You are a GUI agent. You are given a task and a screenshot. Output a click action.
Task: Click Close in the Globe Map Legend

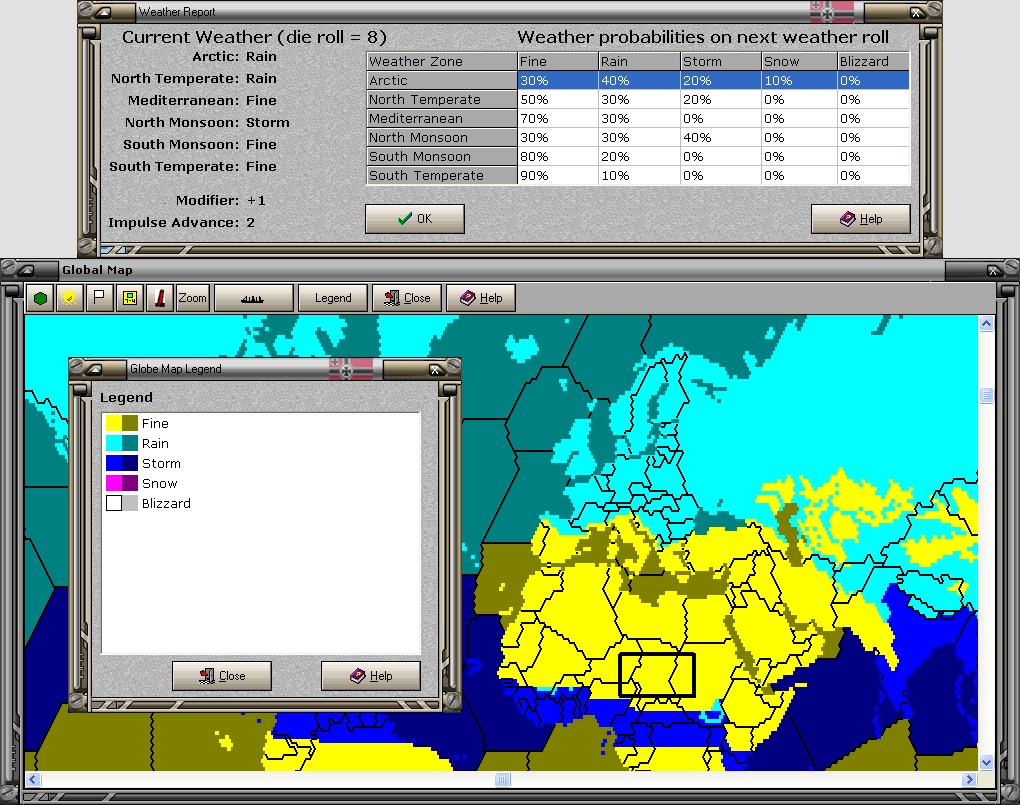click(x=221, y=676)
